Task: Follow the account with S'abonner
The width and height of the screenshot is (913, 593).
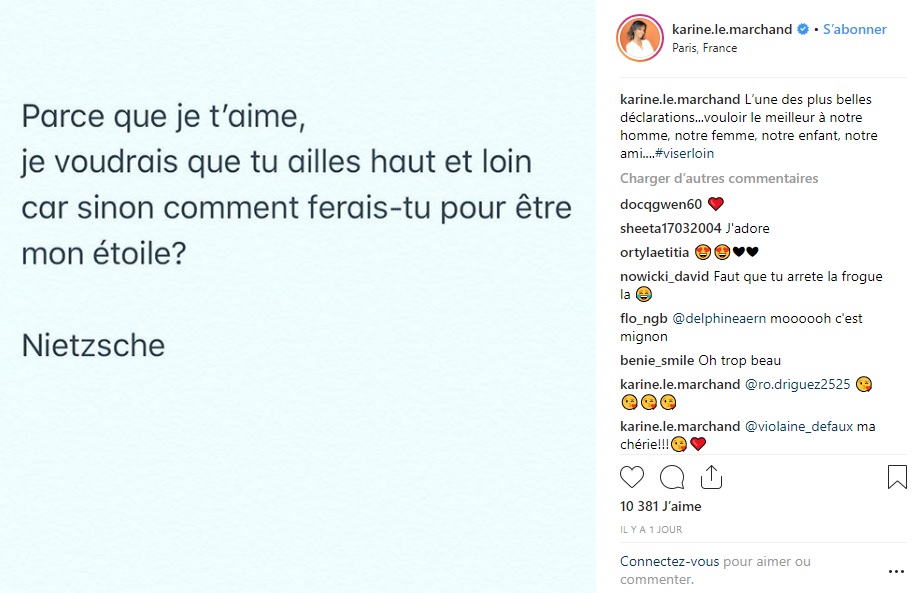Action: 854,30
